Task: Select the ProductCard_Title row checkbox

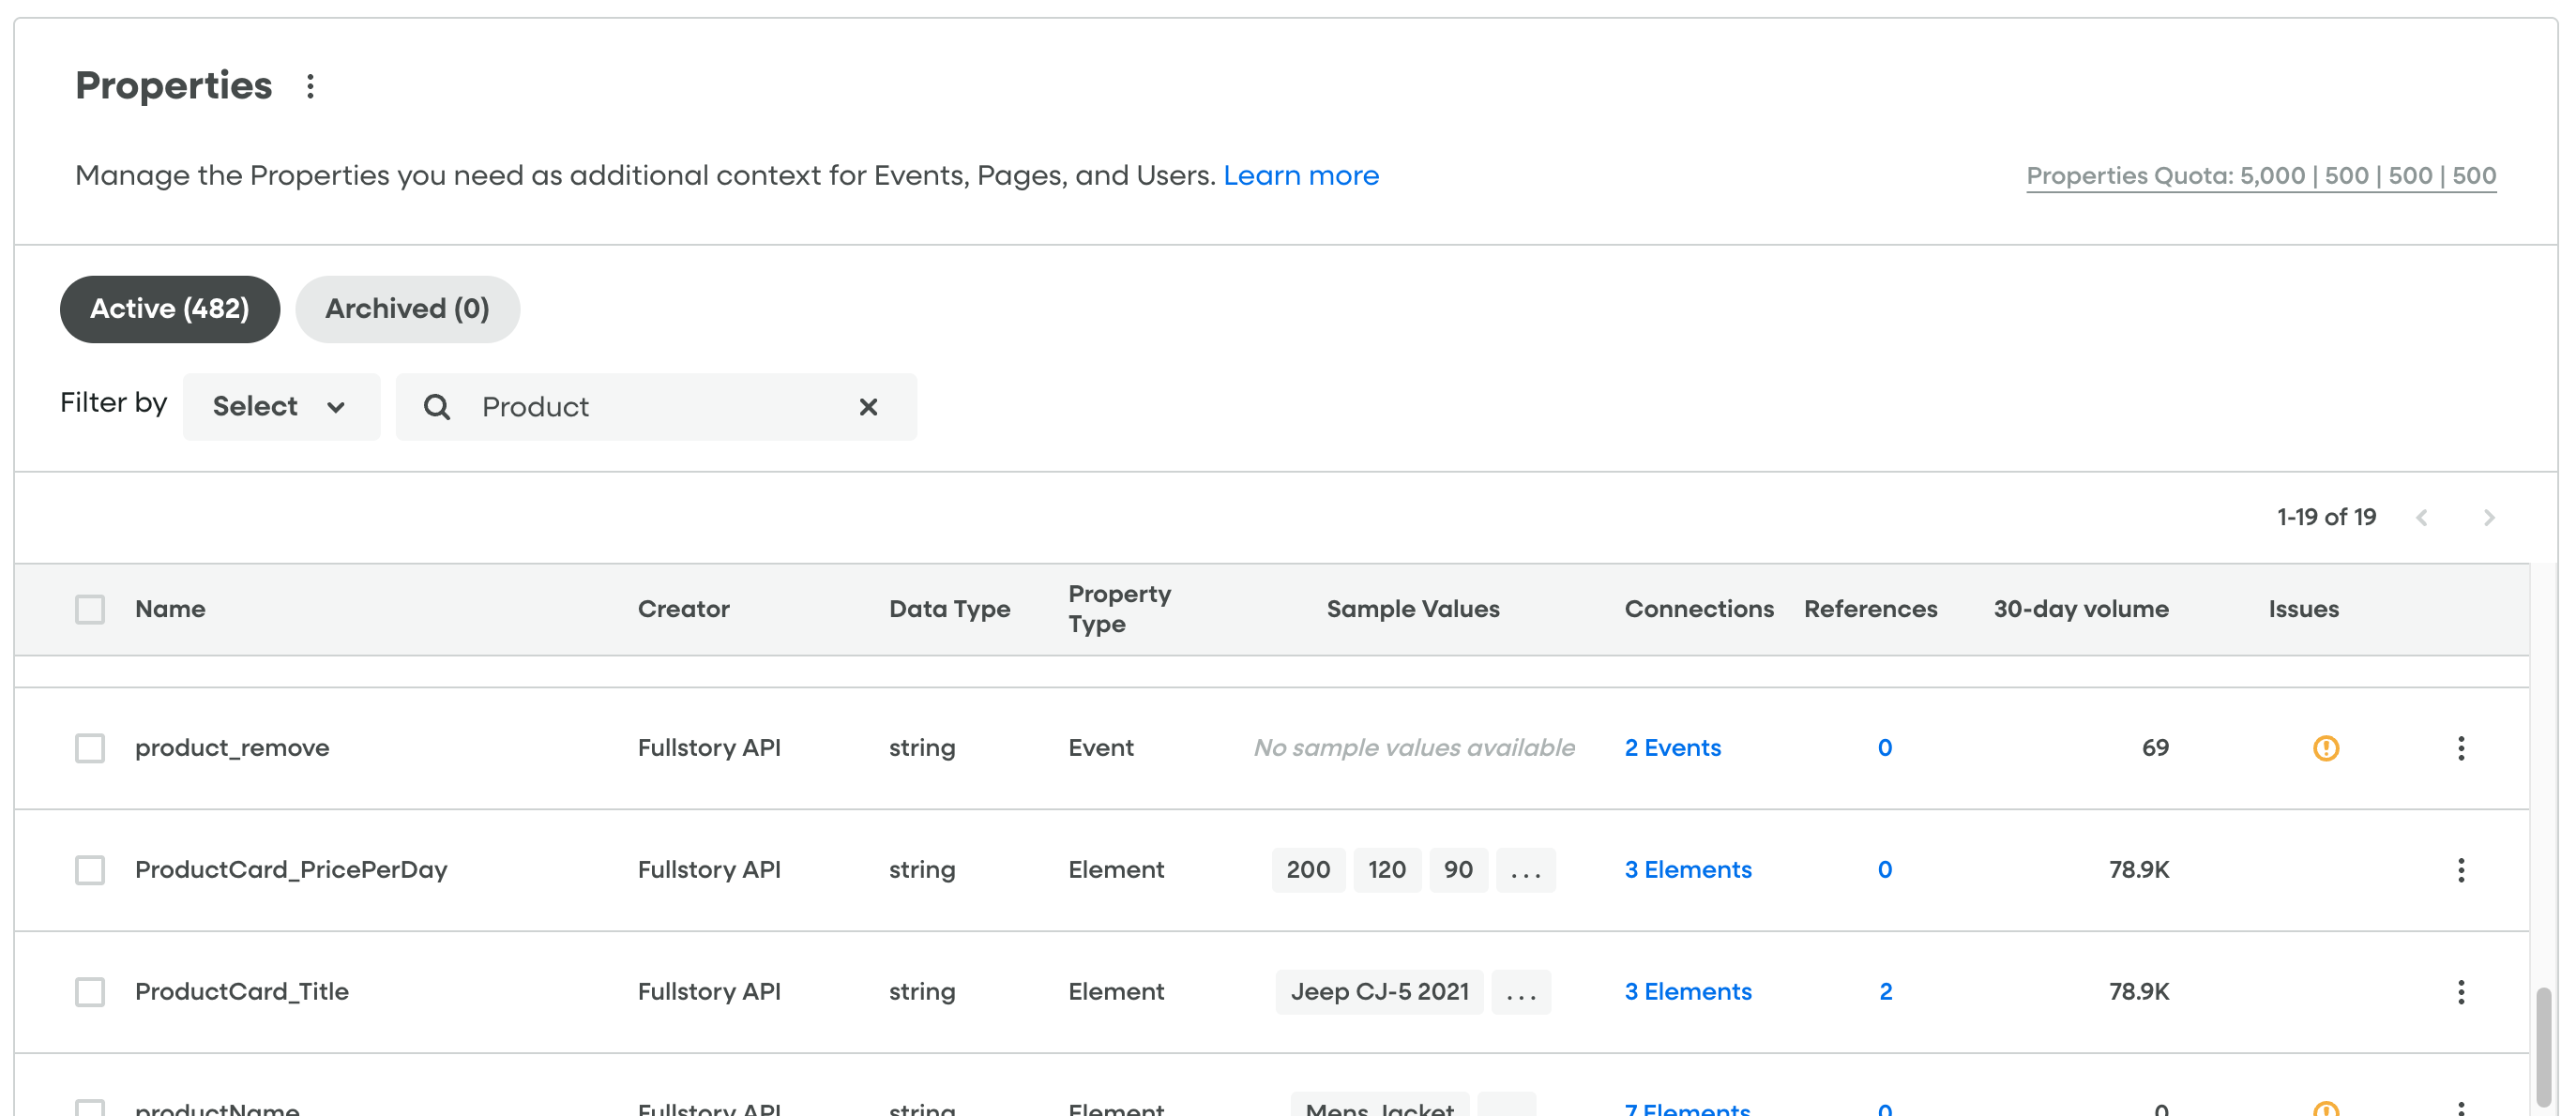Action: (x=90, y=992)
